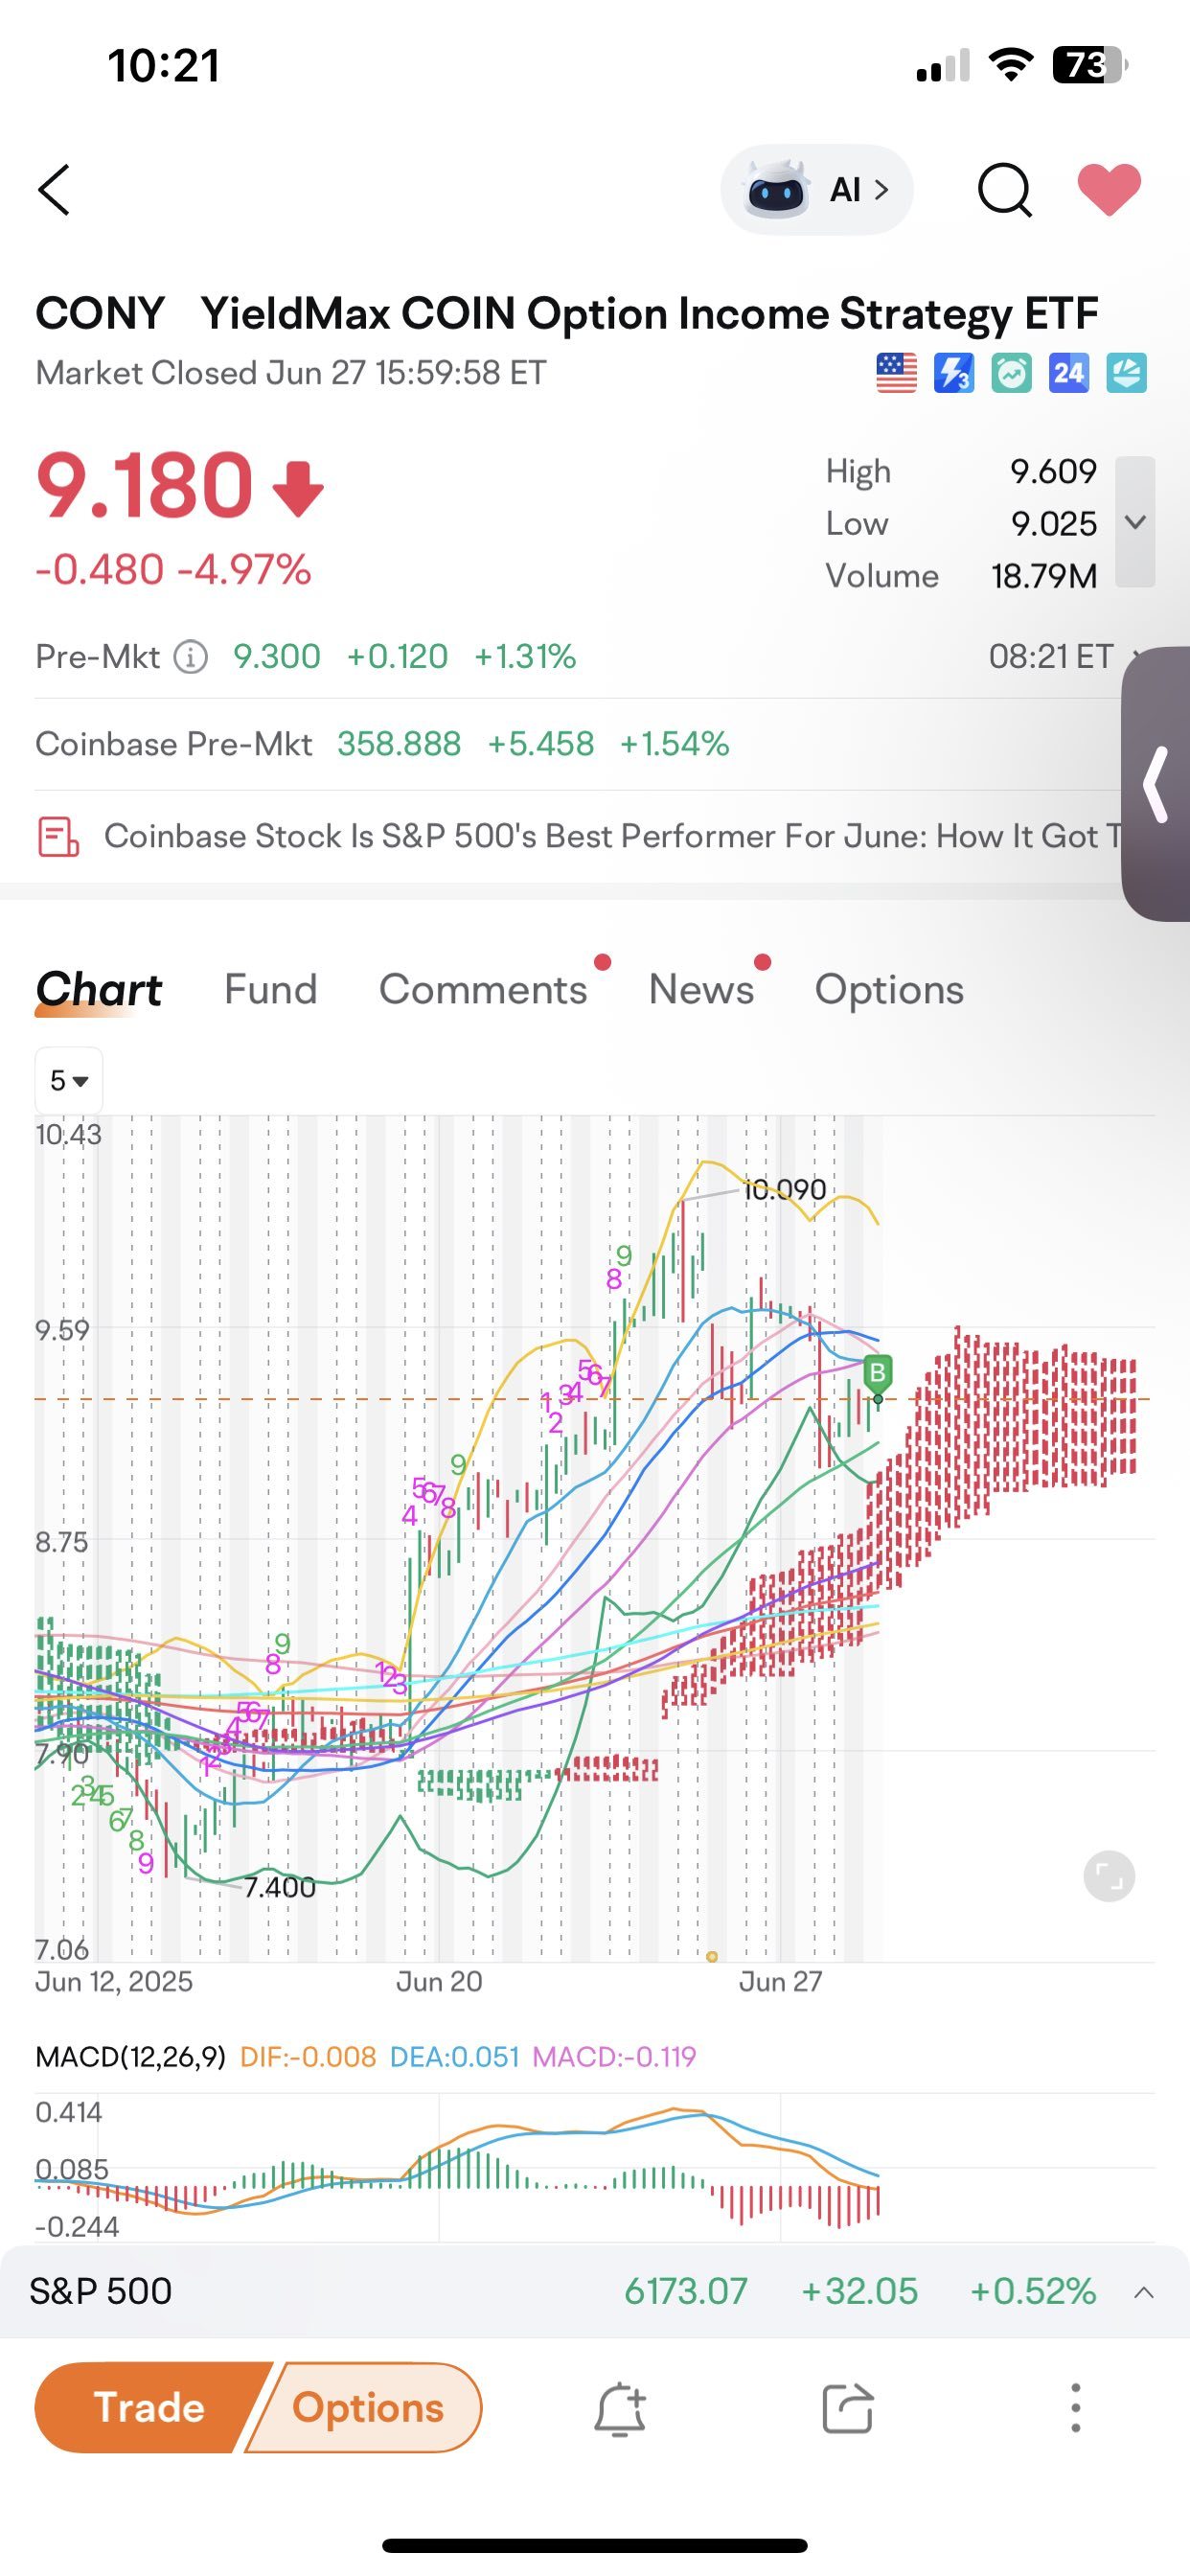The width and height of the screenshot is (1190, 2576).
Task: Tap the Pre-Mkt info icon
Action: click(x=191, y=657)
